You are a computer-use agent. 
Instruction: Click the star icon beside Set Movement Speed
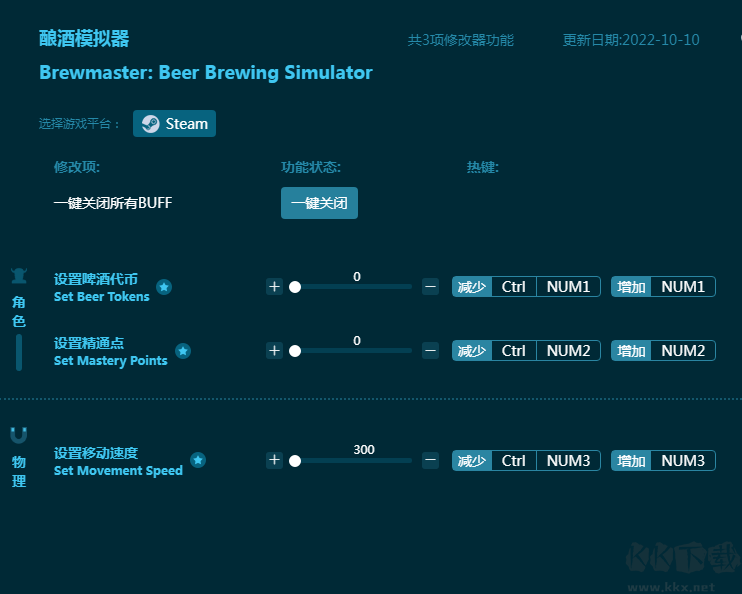pyautogui.click(x=198, y=460)
